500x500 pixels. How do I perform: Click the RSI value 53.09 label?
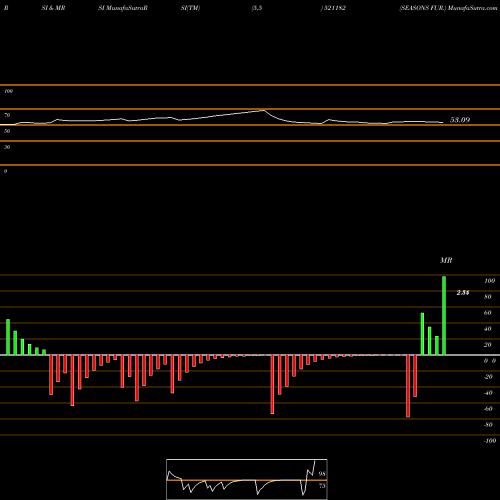pos(460,120)
